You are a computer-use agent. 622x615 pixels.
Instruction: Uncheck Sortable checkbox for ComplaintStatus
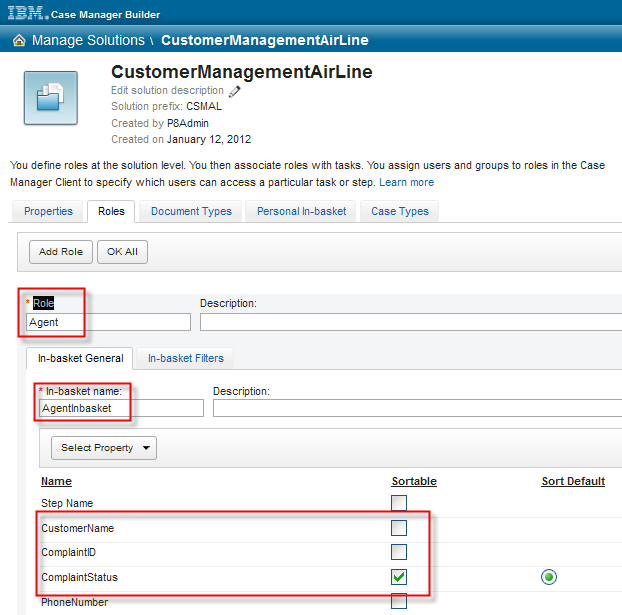pos(399,577)
